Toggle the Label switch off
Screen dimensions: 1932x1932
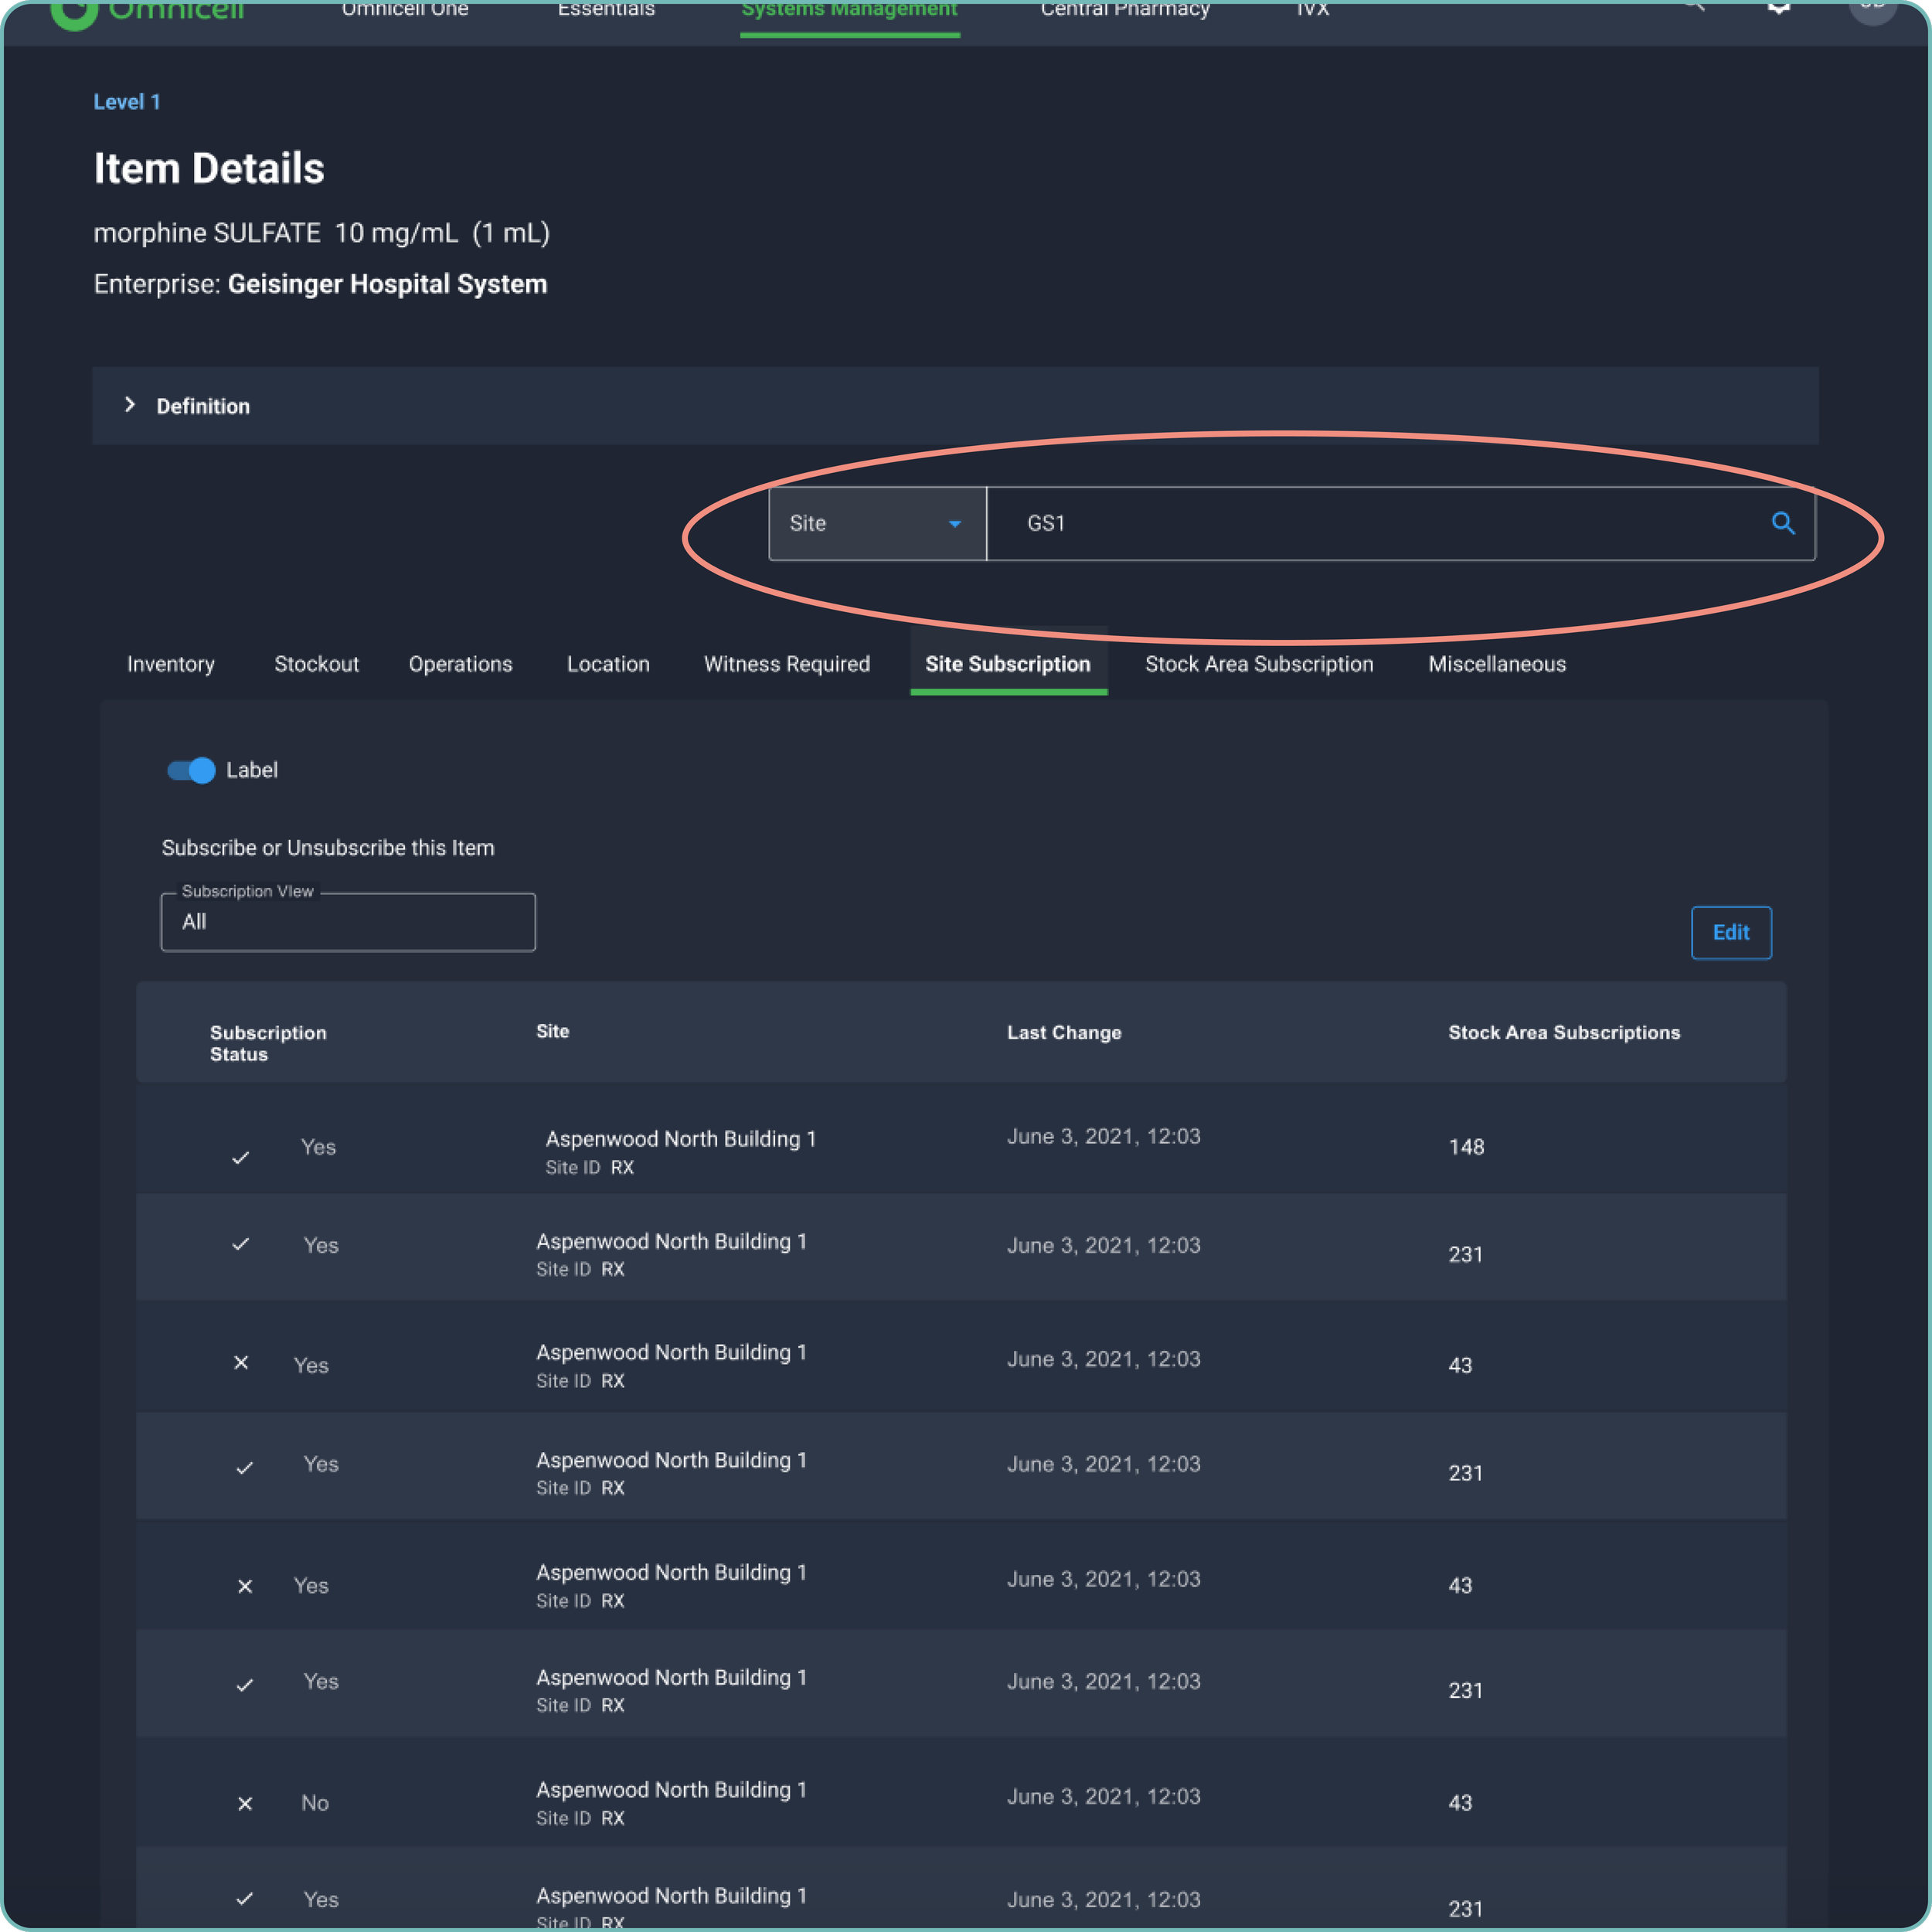[x=191, y=770]
